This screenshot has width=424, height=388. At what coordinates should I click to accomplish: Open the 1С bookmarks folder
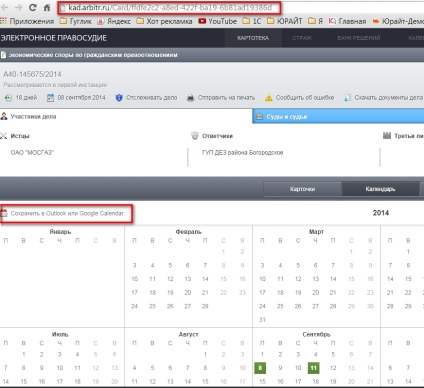coord(252,21)
